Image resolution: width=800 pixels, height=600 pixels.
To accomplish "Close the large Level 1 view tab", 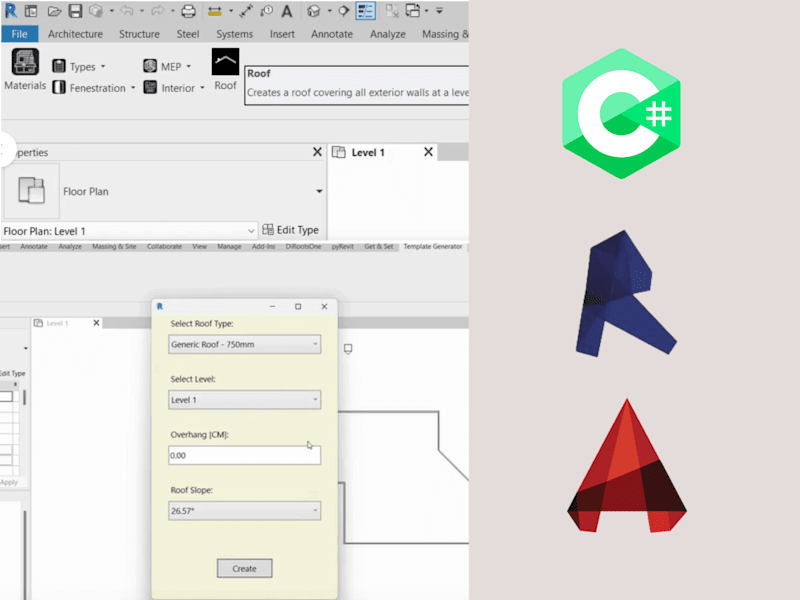I will 428,152.
